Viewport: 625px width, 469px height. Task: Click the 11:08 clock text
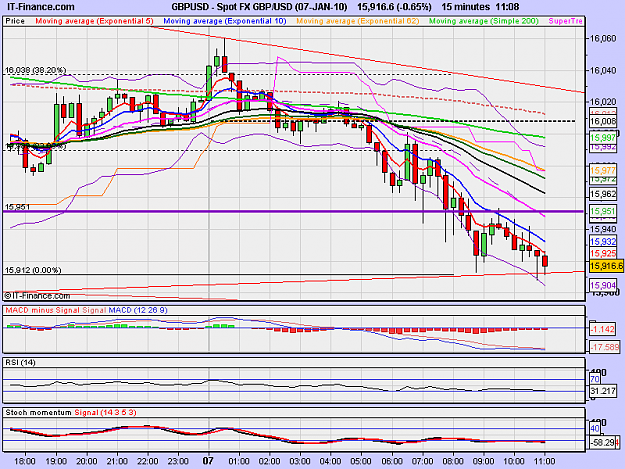coord(507,7)
